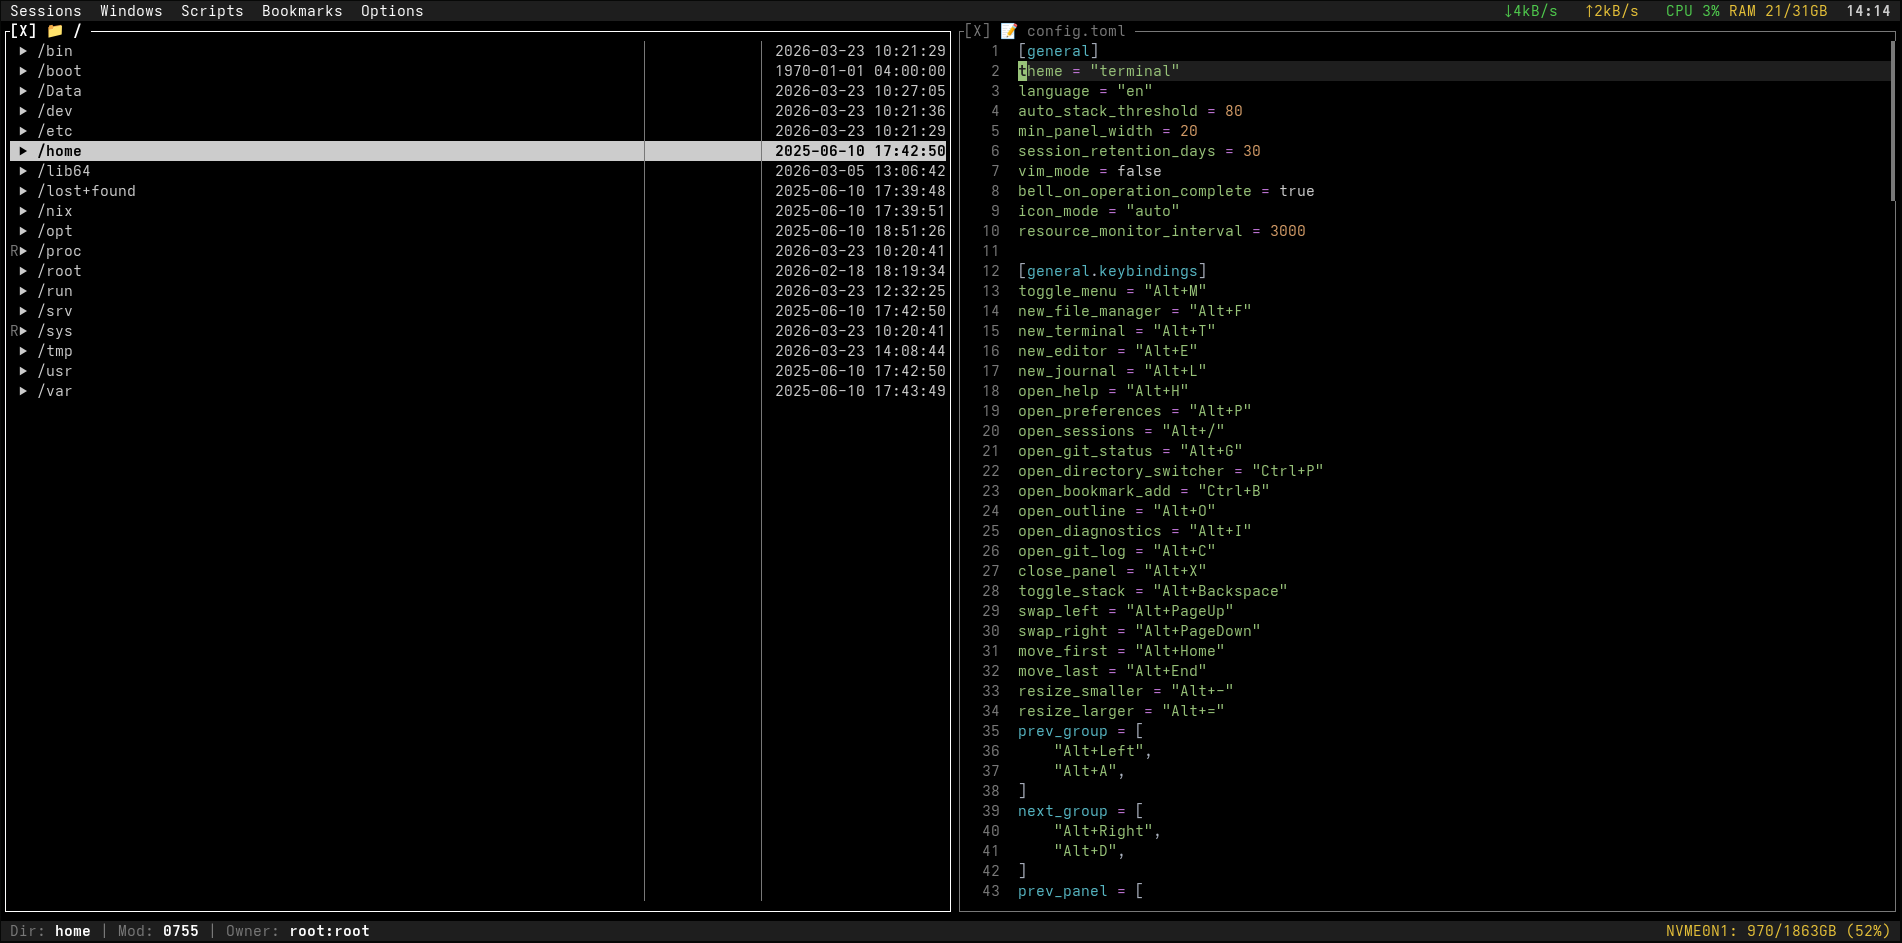This screenshot has height=943, width=1902.
Task: Click the upload speed indicator
Action: 1611,11
